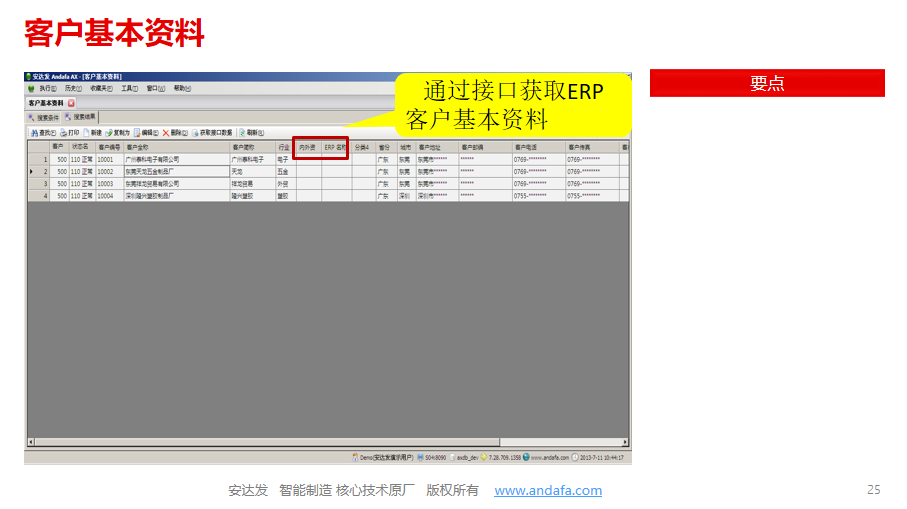Click the horizontal scrollbar right arrow
907x509 pixels.
[x=626, y=441]
